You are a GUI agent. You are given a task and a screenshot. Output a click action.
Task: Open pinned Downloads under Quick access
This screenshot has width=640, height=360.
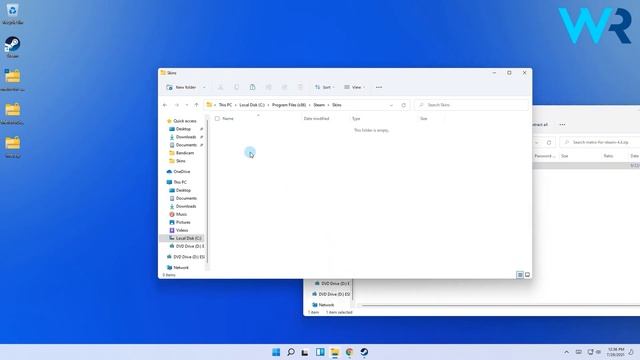[x=186, y=137]
